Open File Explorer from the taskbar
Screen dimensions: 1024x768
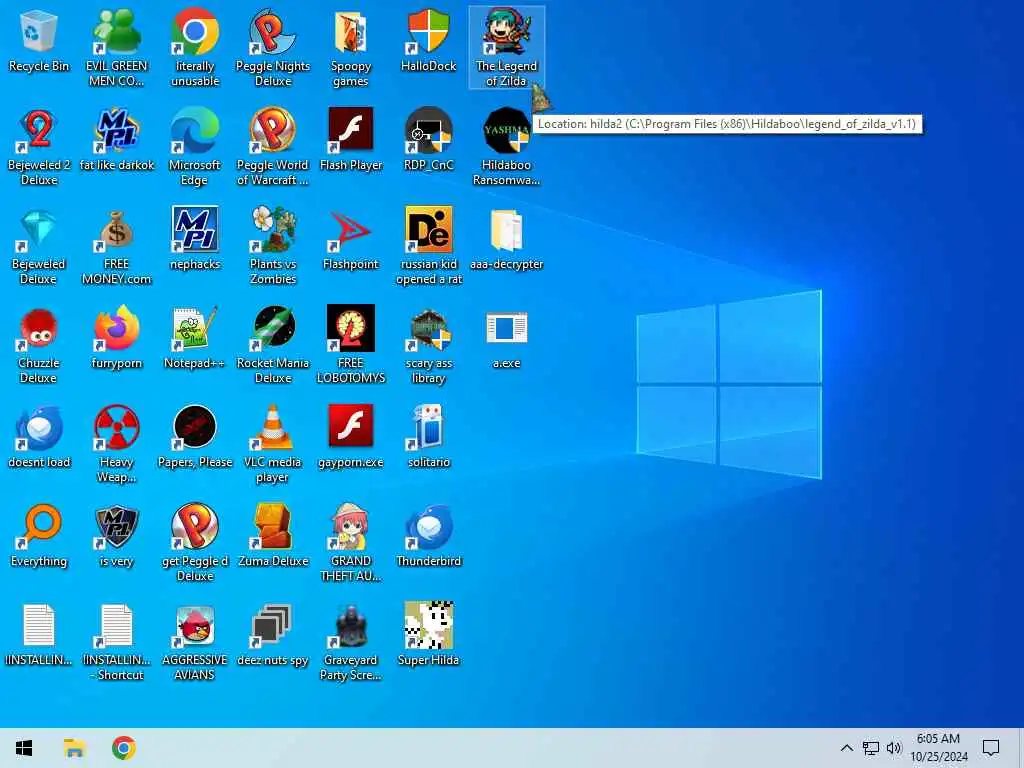74,748
